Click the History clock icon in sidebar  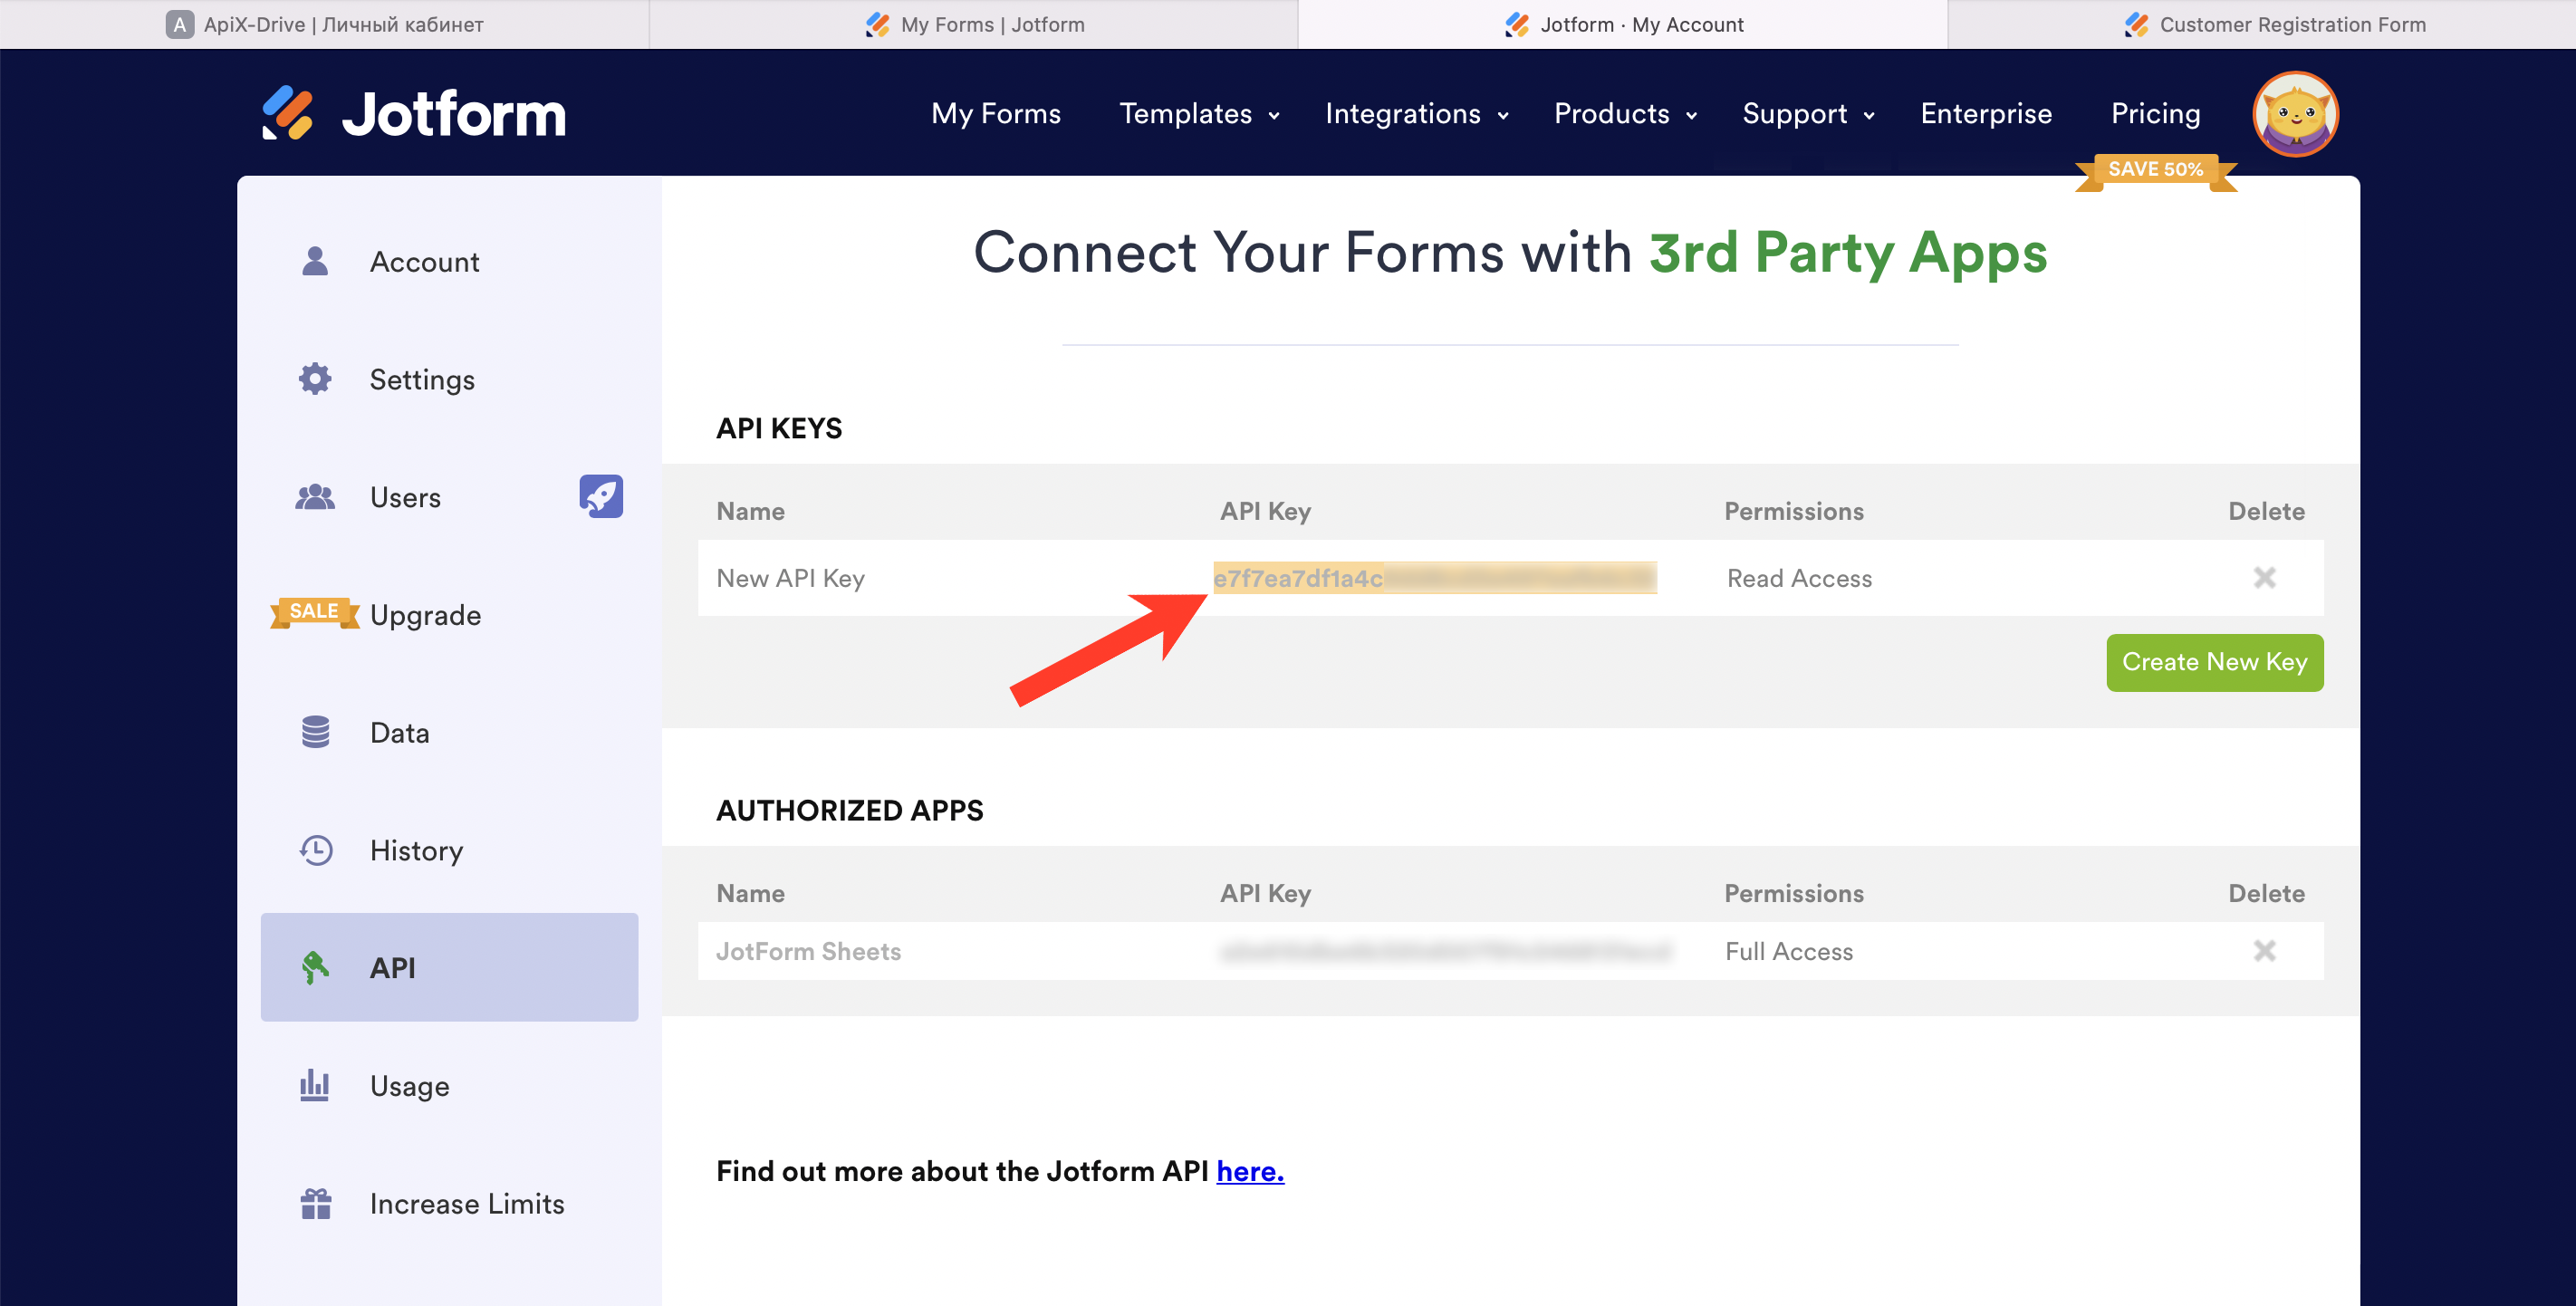315,850
